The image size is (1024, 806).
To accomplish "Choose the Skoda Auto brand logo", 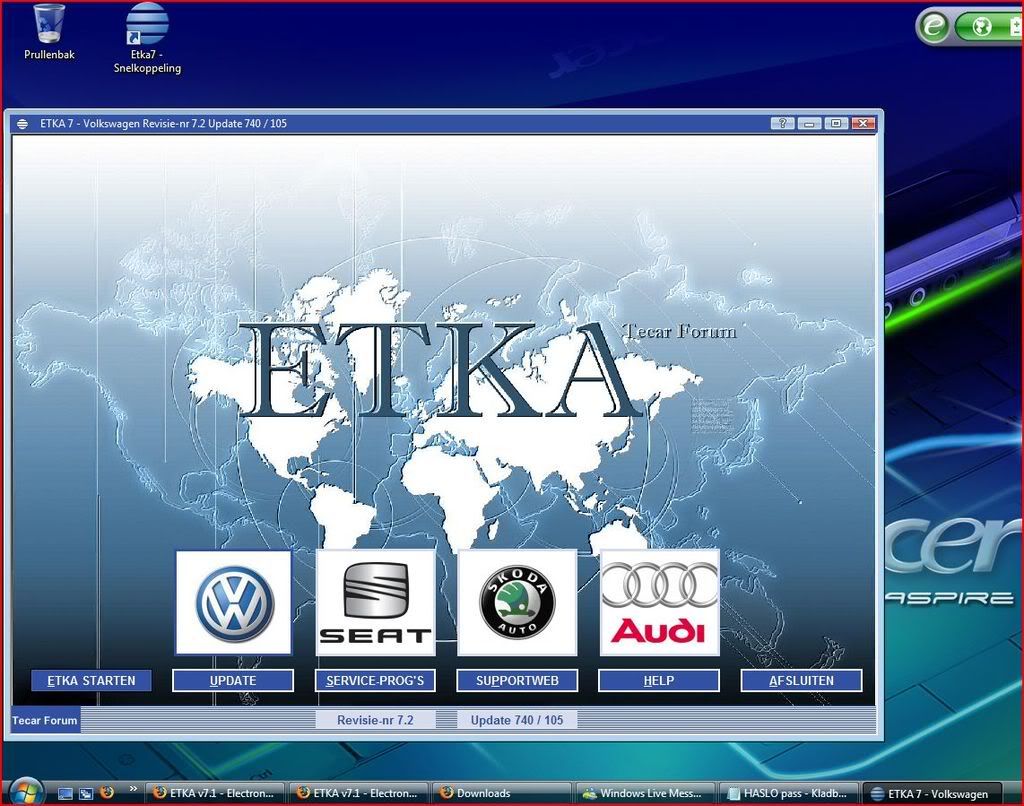I will click(x=517, y=602).
